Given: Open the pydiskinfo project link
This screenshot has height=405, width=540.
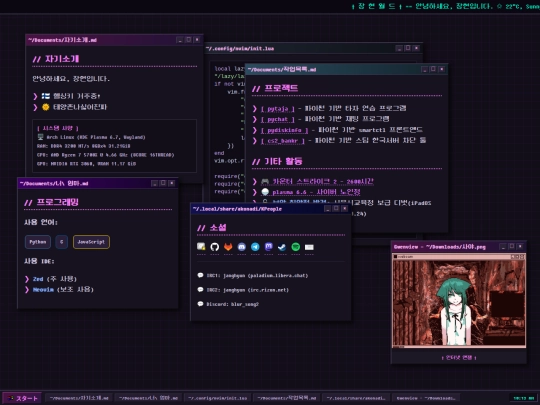Looking at the screenshot, I should coord(284,130).
